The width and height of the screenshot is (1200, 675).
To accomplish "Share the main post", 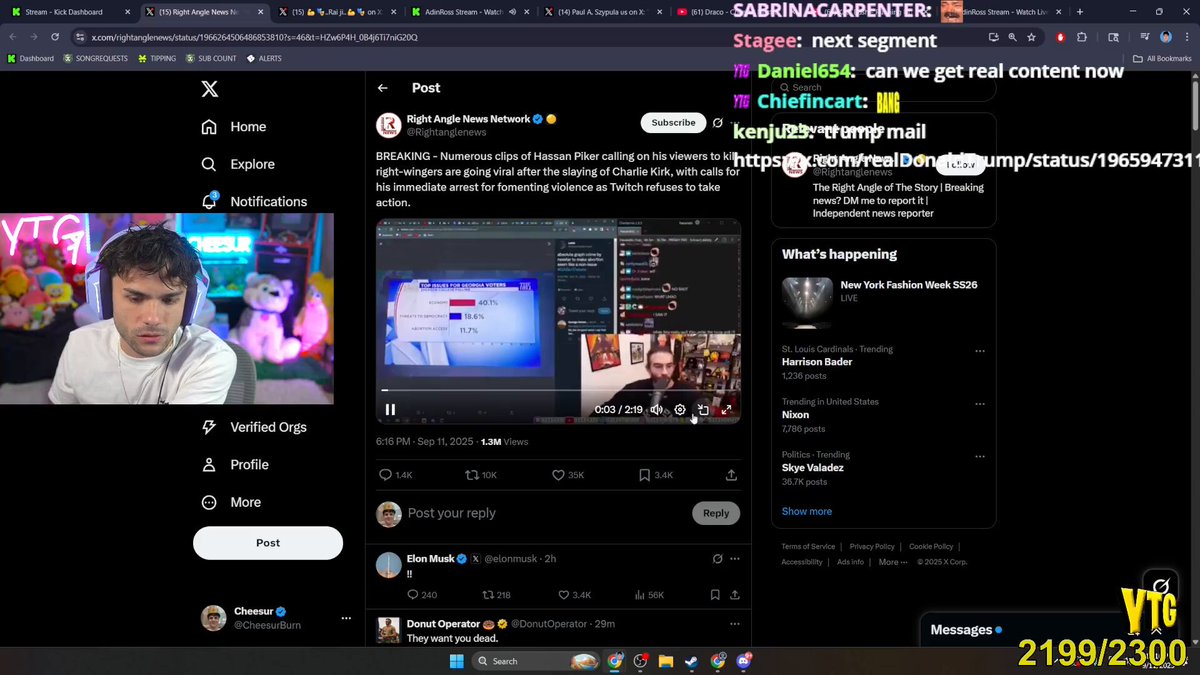I will click(x=732, y=475).
